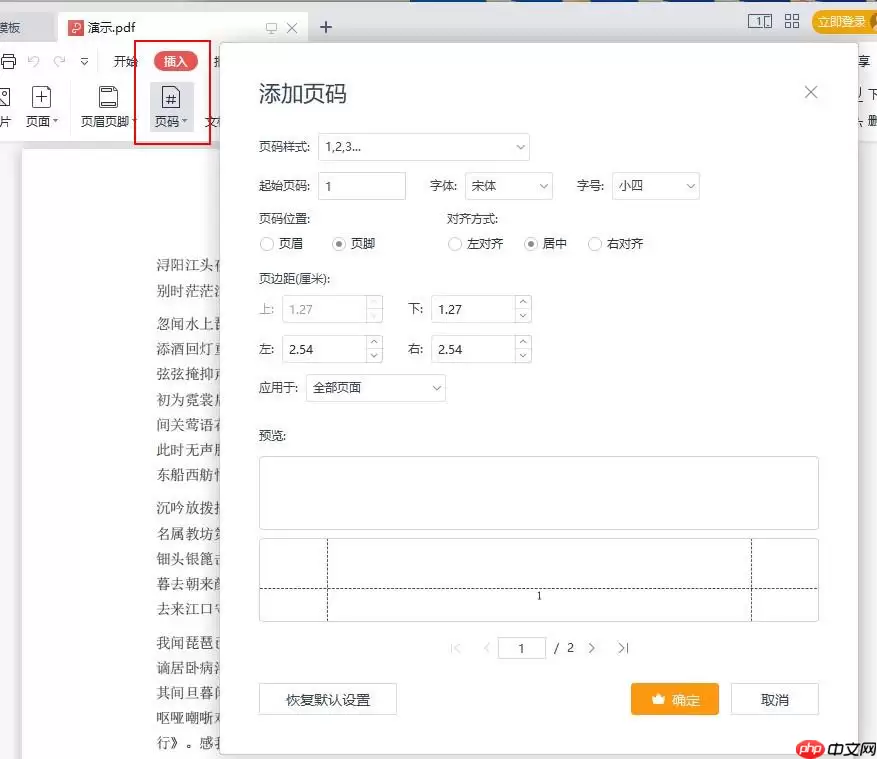Select the 页面 (Page) tool icon
The height and width of the screenshot is (759, 877).
coord(42,97)
